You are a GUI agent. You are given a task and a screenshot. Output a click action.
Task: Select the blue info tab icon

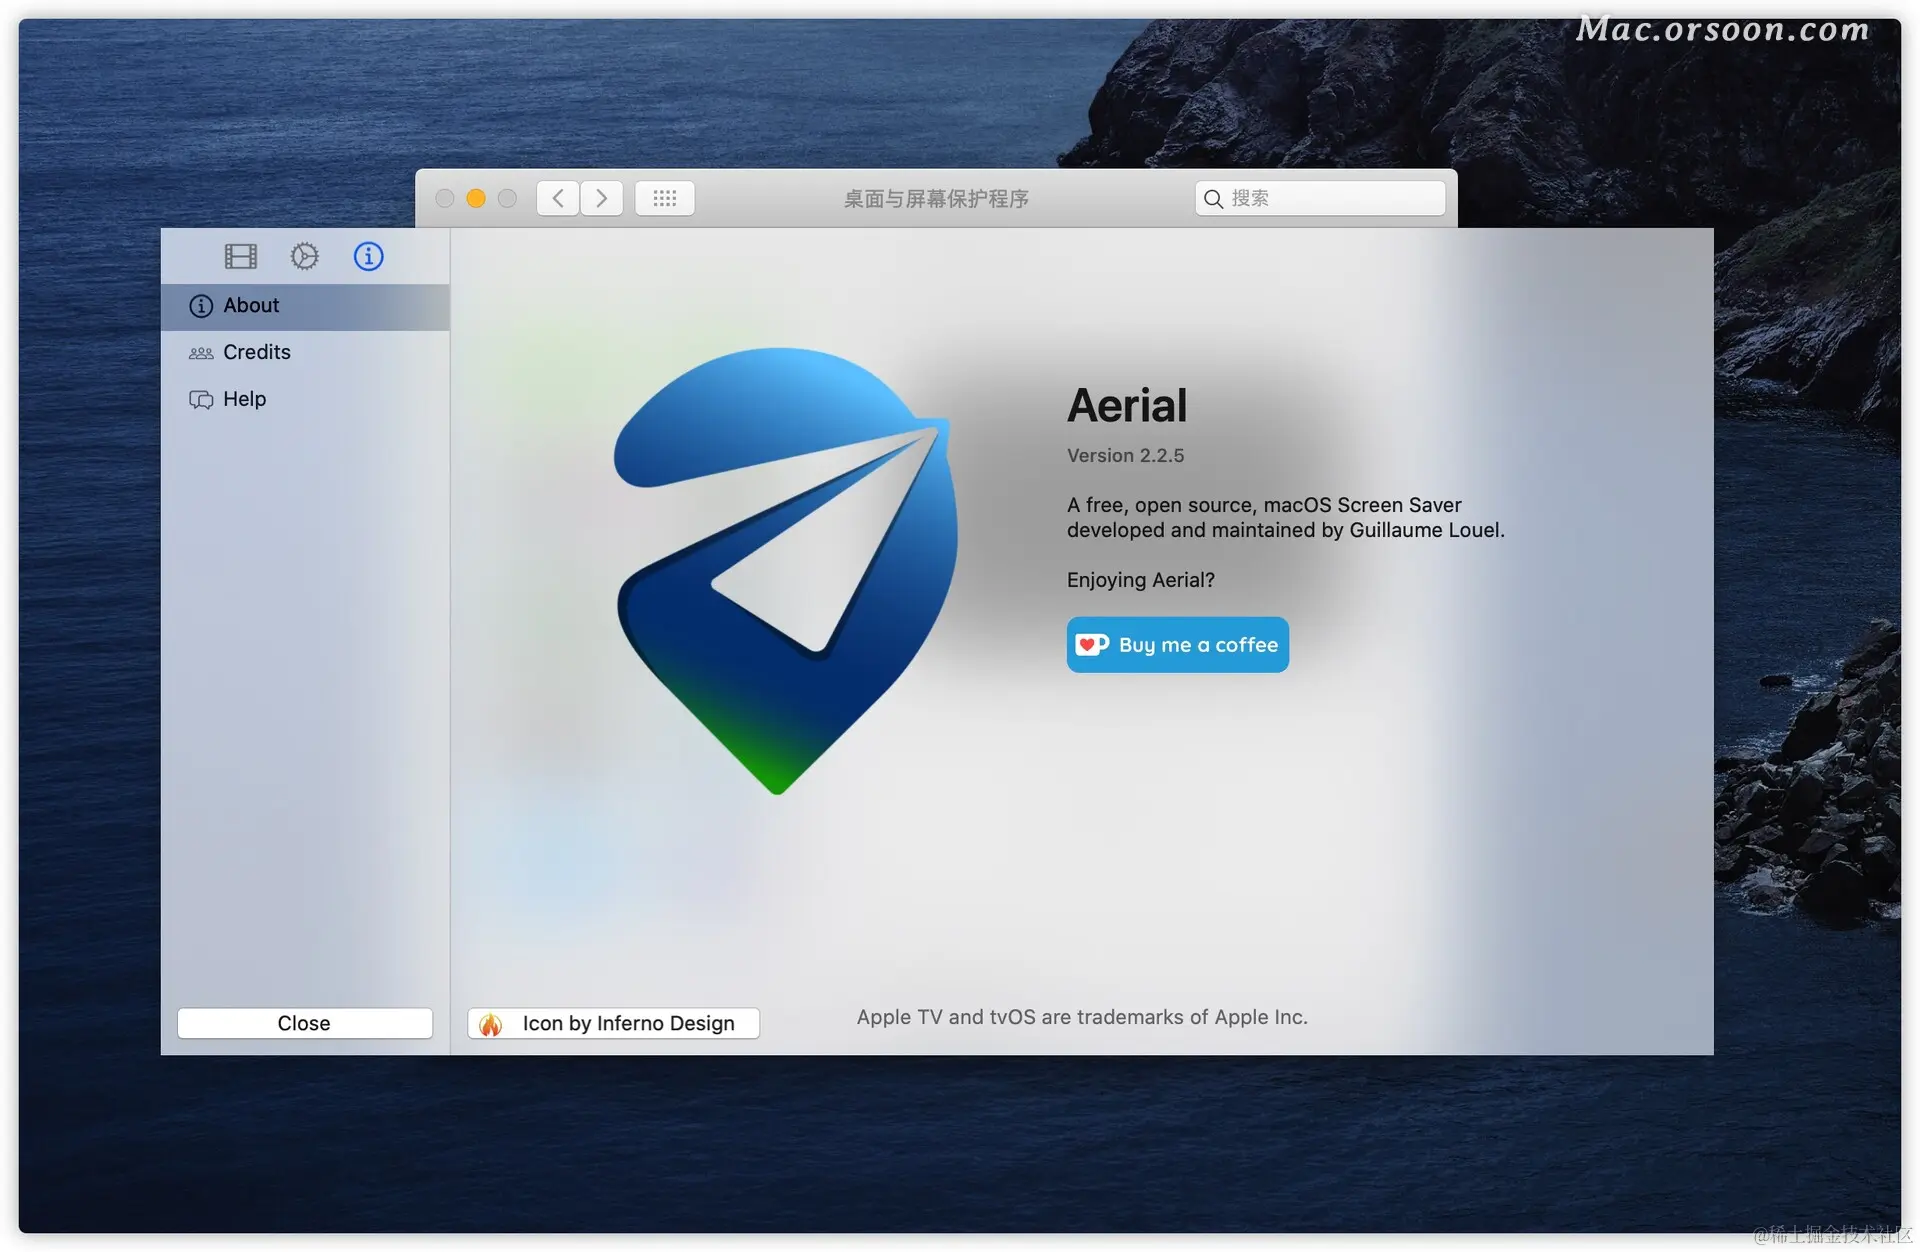368,257
